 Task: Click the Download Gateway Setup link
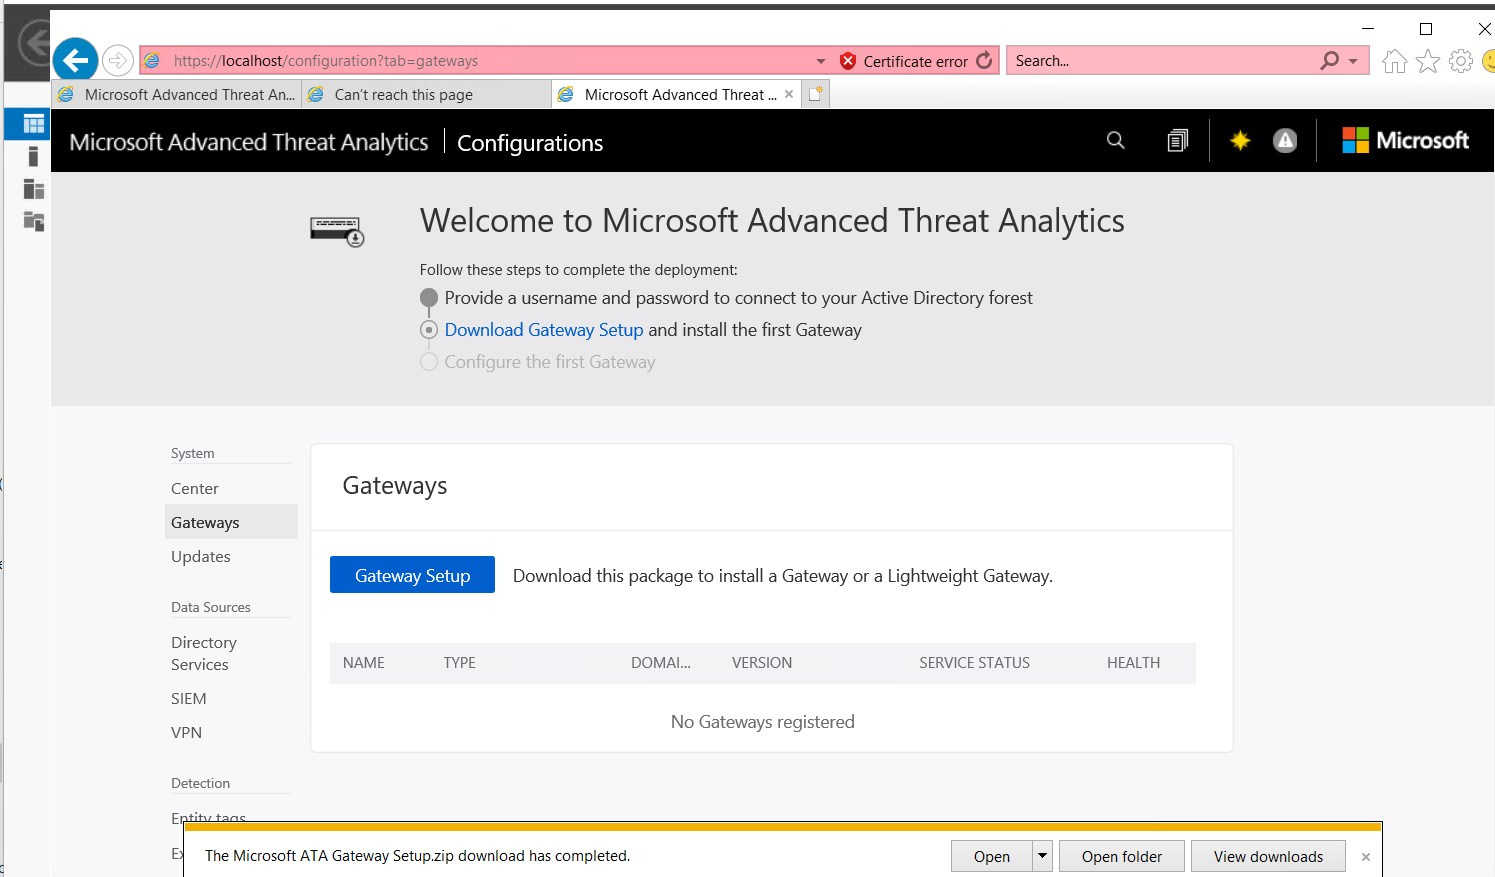pos(544,330)
